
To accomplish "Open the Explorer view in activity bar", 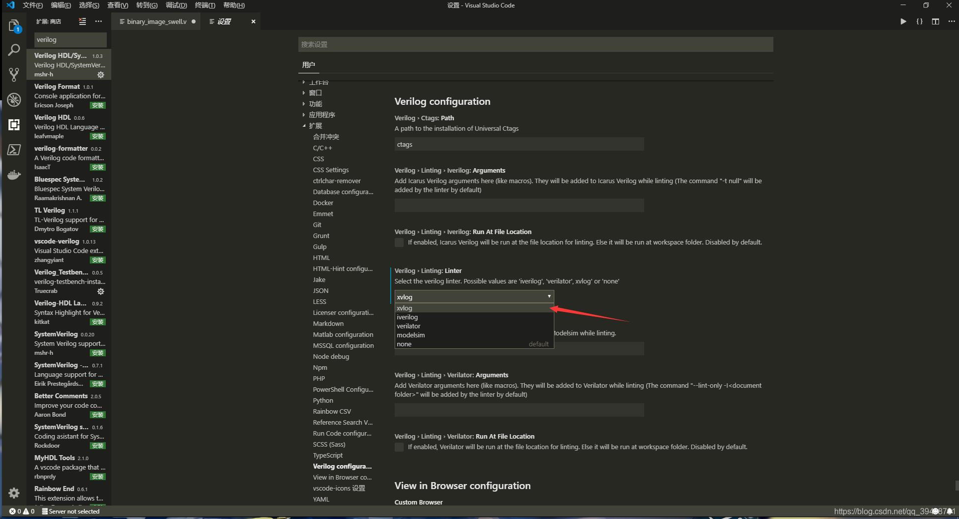I will (14, 26).
